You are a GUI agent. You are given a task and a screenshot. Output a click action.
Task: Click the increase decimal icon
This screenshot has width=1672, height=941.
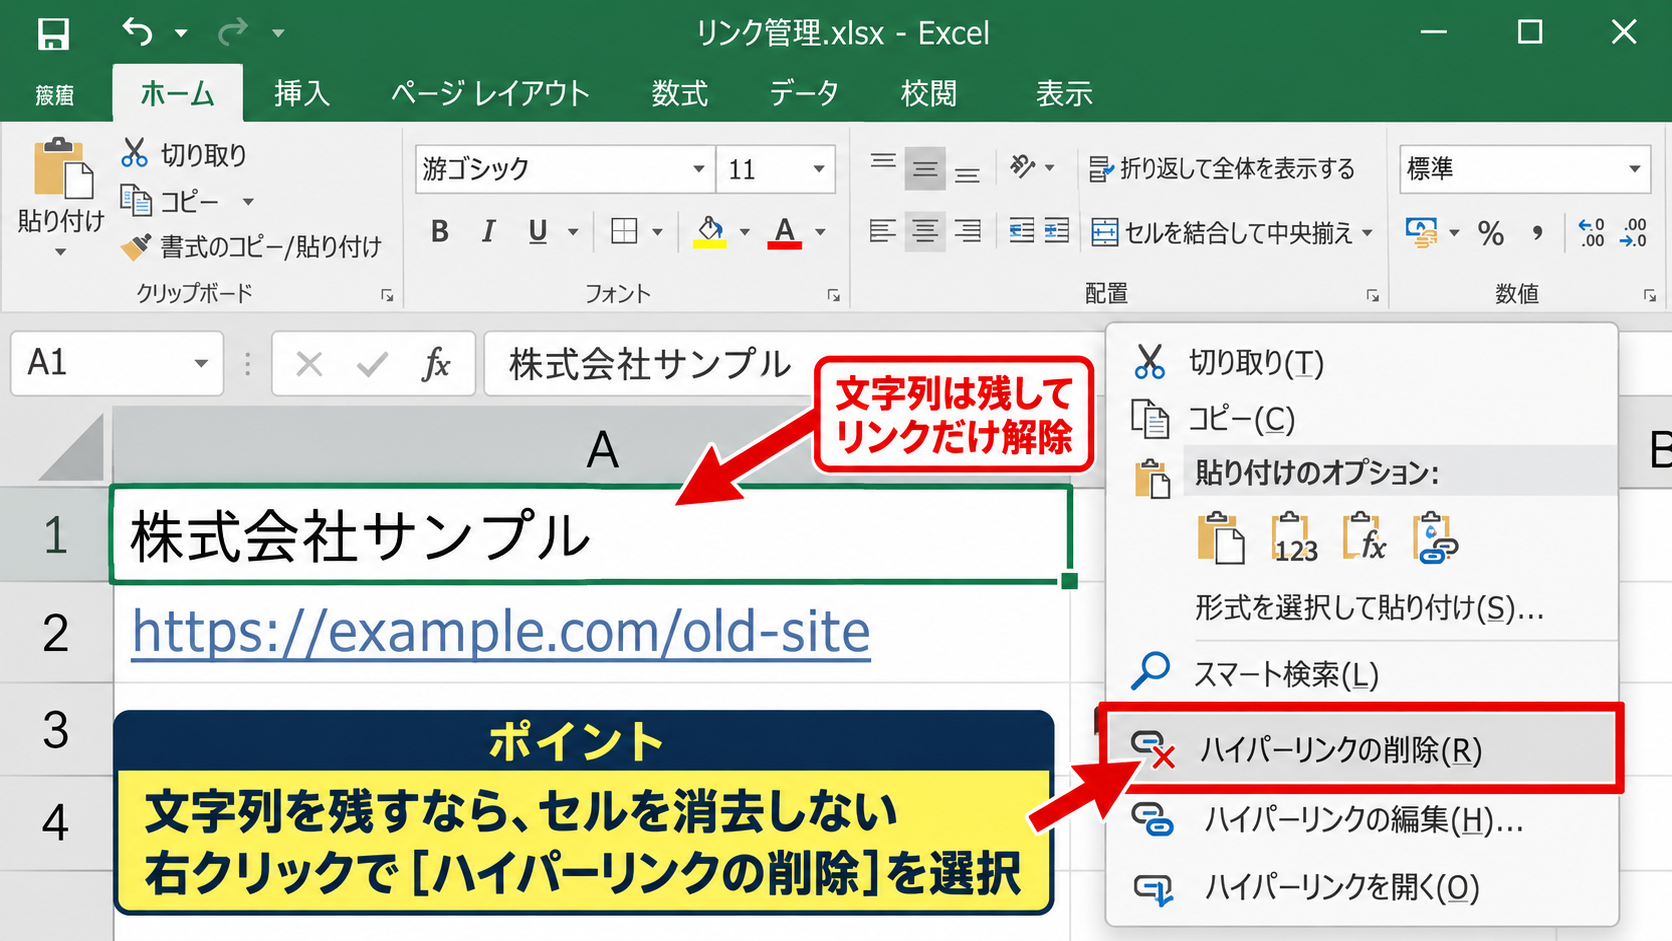(x=1591, y=233)
